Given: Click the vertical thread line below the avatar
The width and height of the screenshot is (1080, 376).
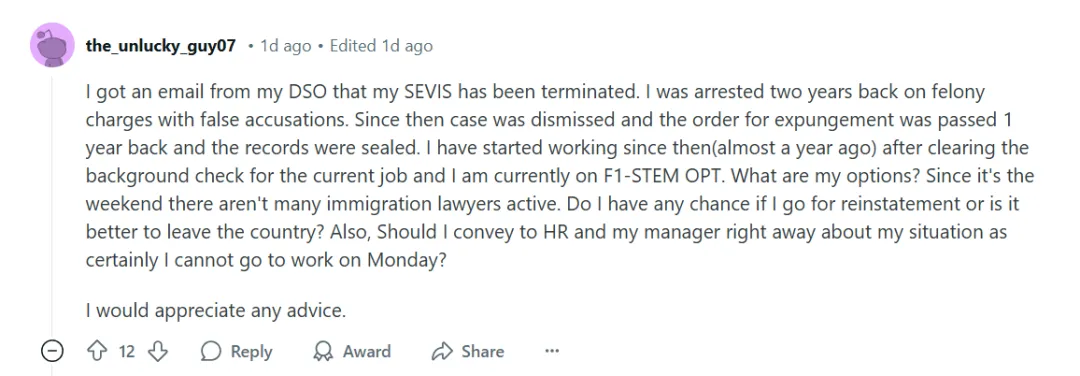Looking at the screenshot, I should click(52, 207).
